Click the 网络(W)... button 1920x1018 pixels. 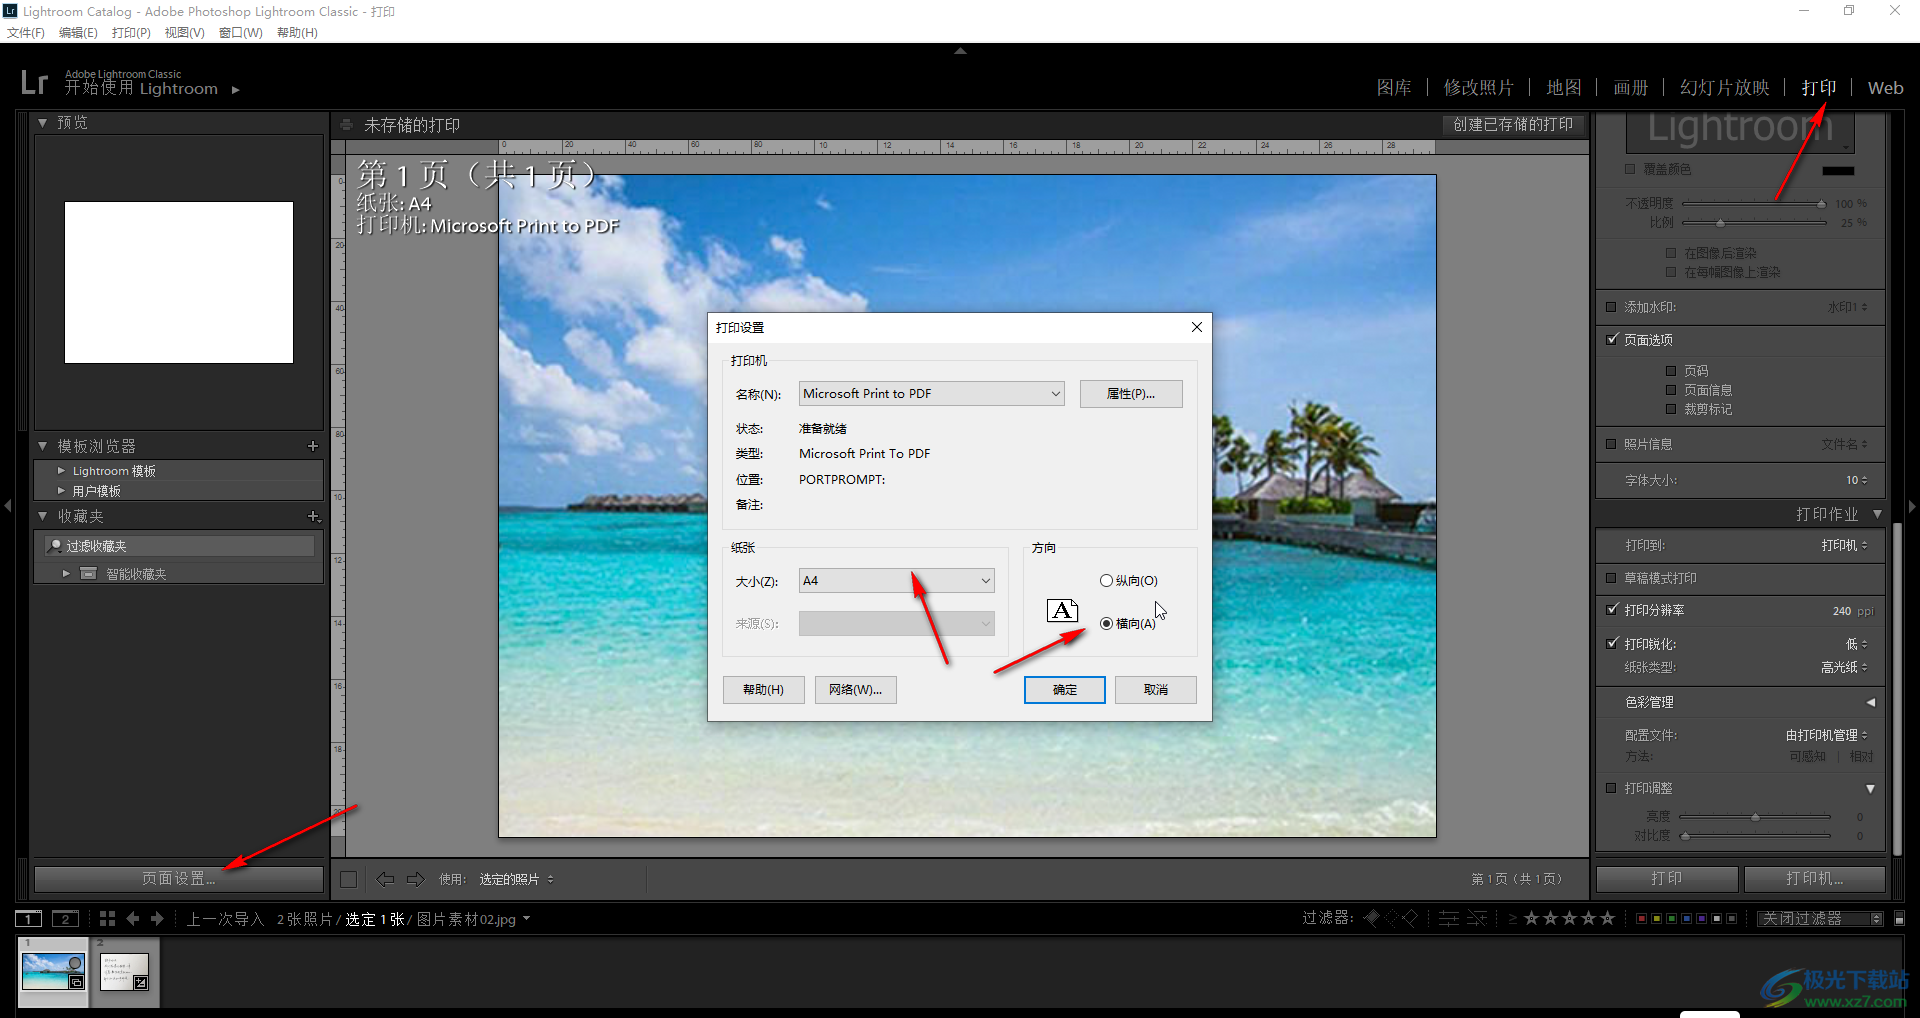point(855,689)
